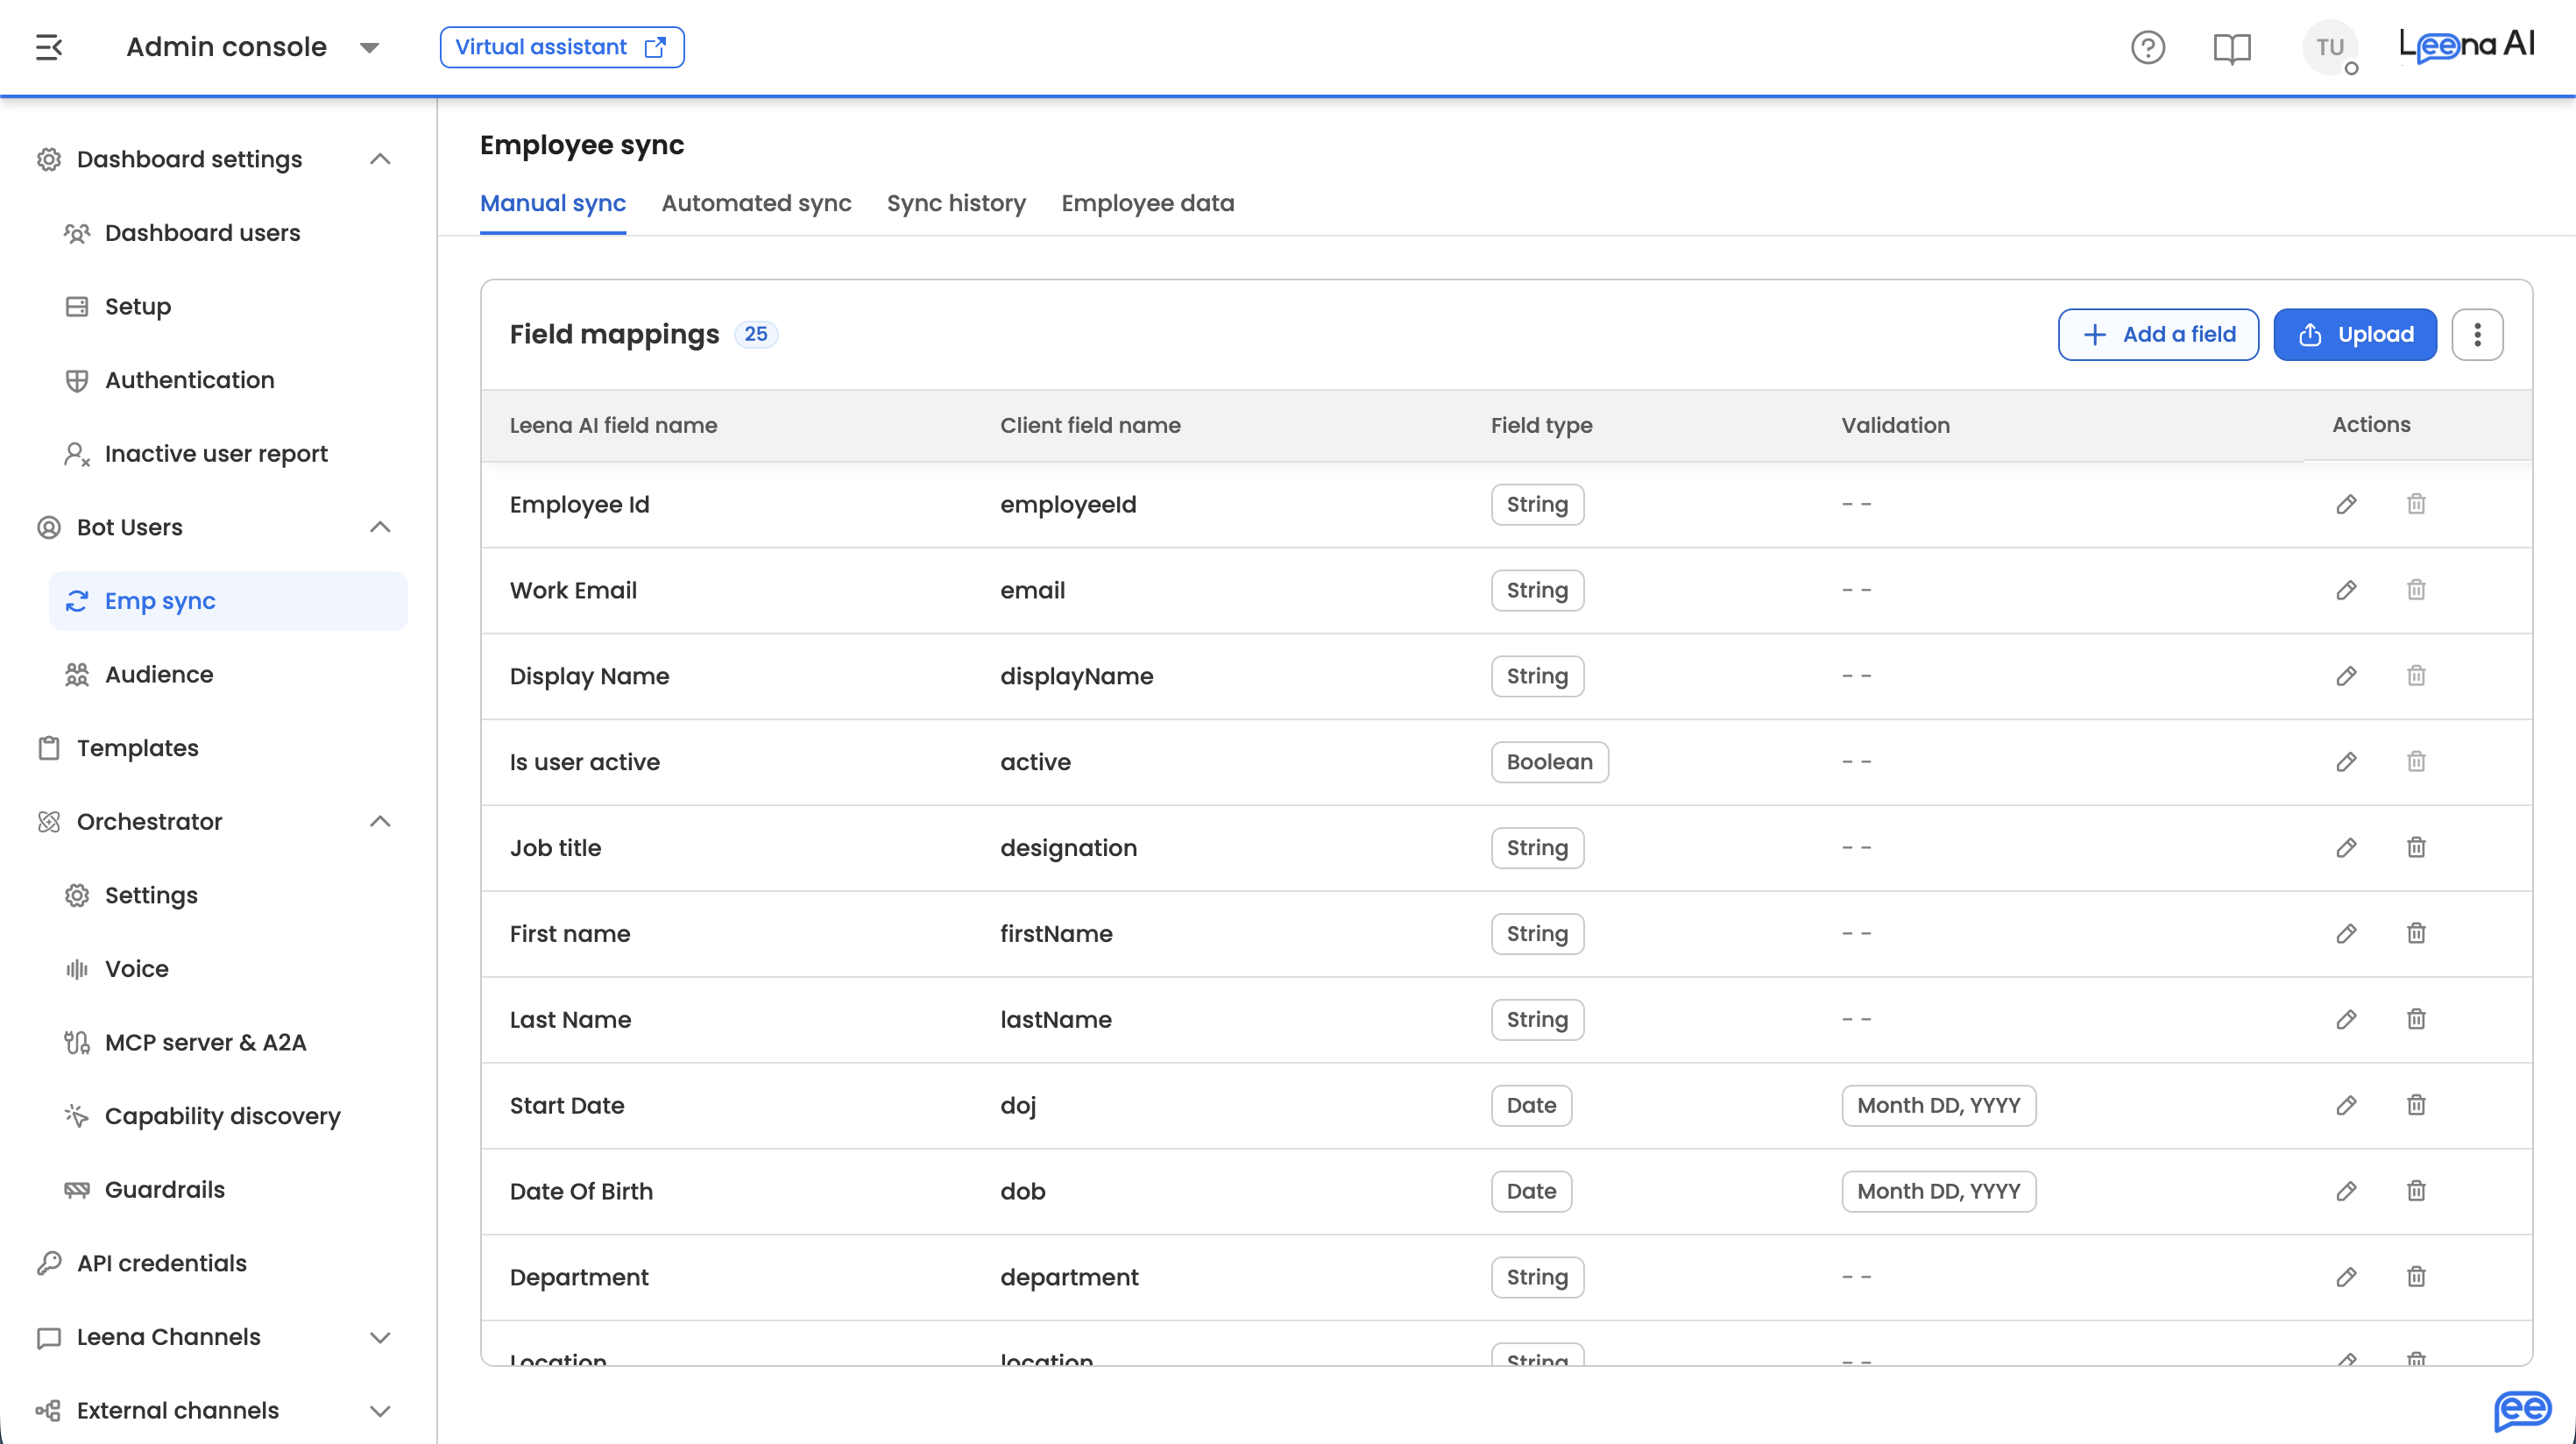The width and height of the screenshot is (2576, 1444).
Task: Collapse the Bot Users section
Action: 380,527
